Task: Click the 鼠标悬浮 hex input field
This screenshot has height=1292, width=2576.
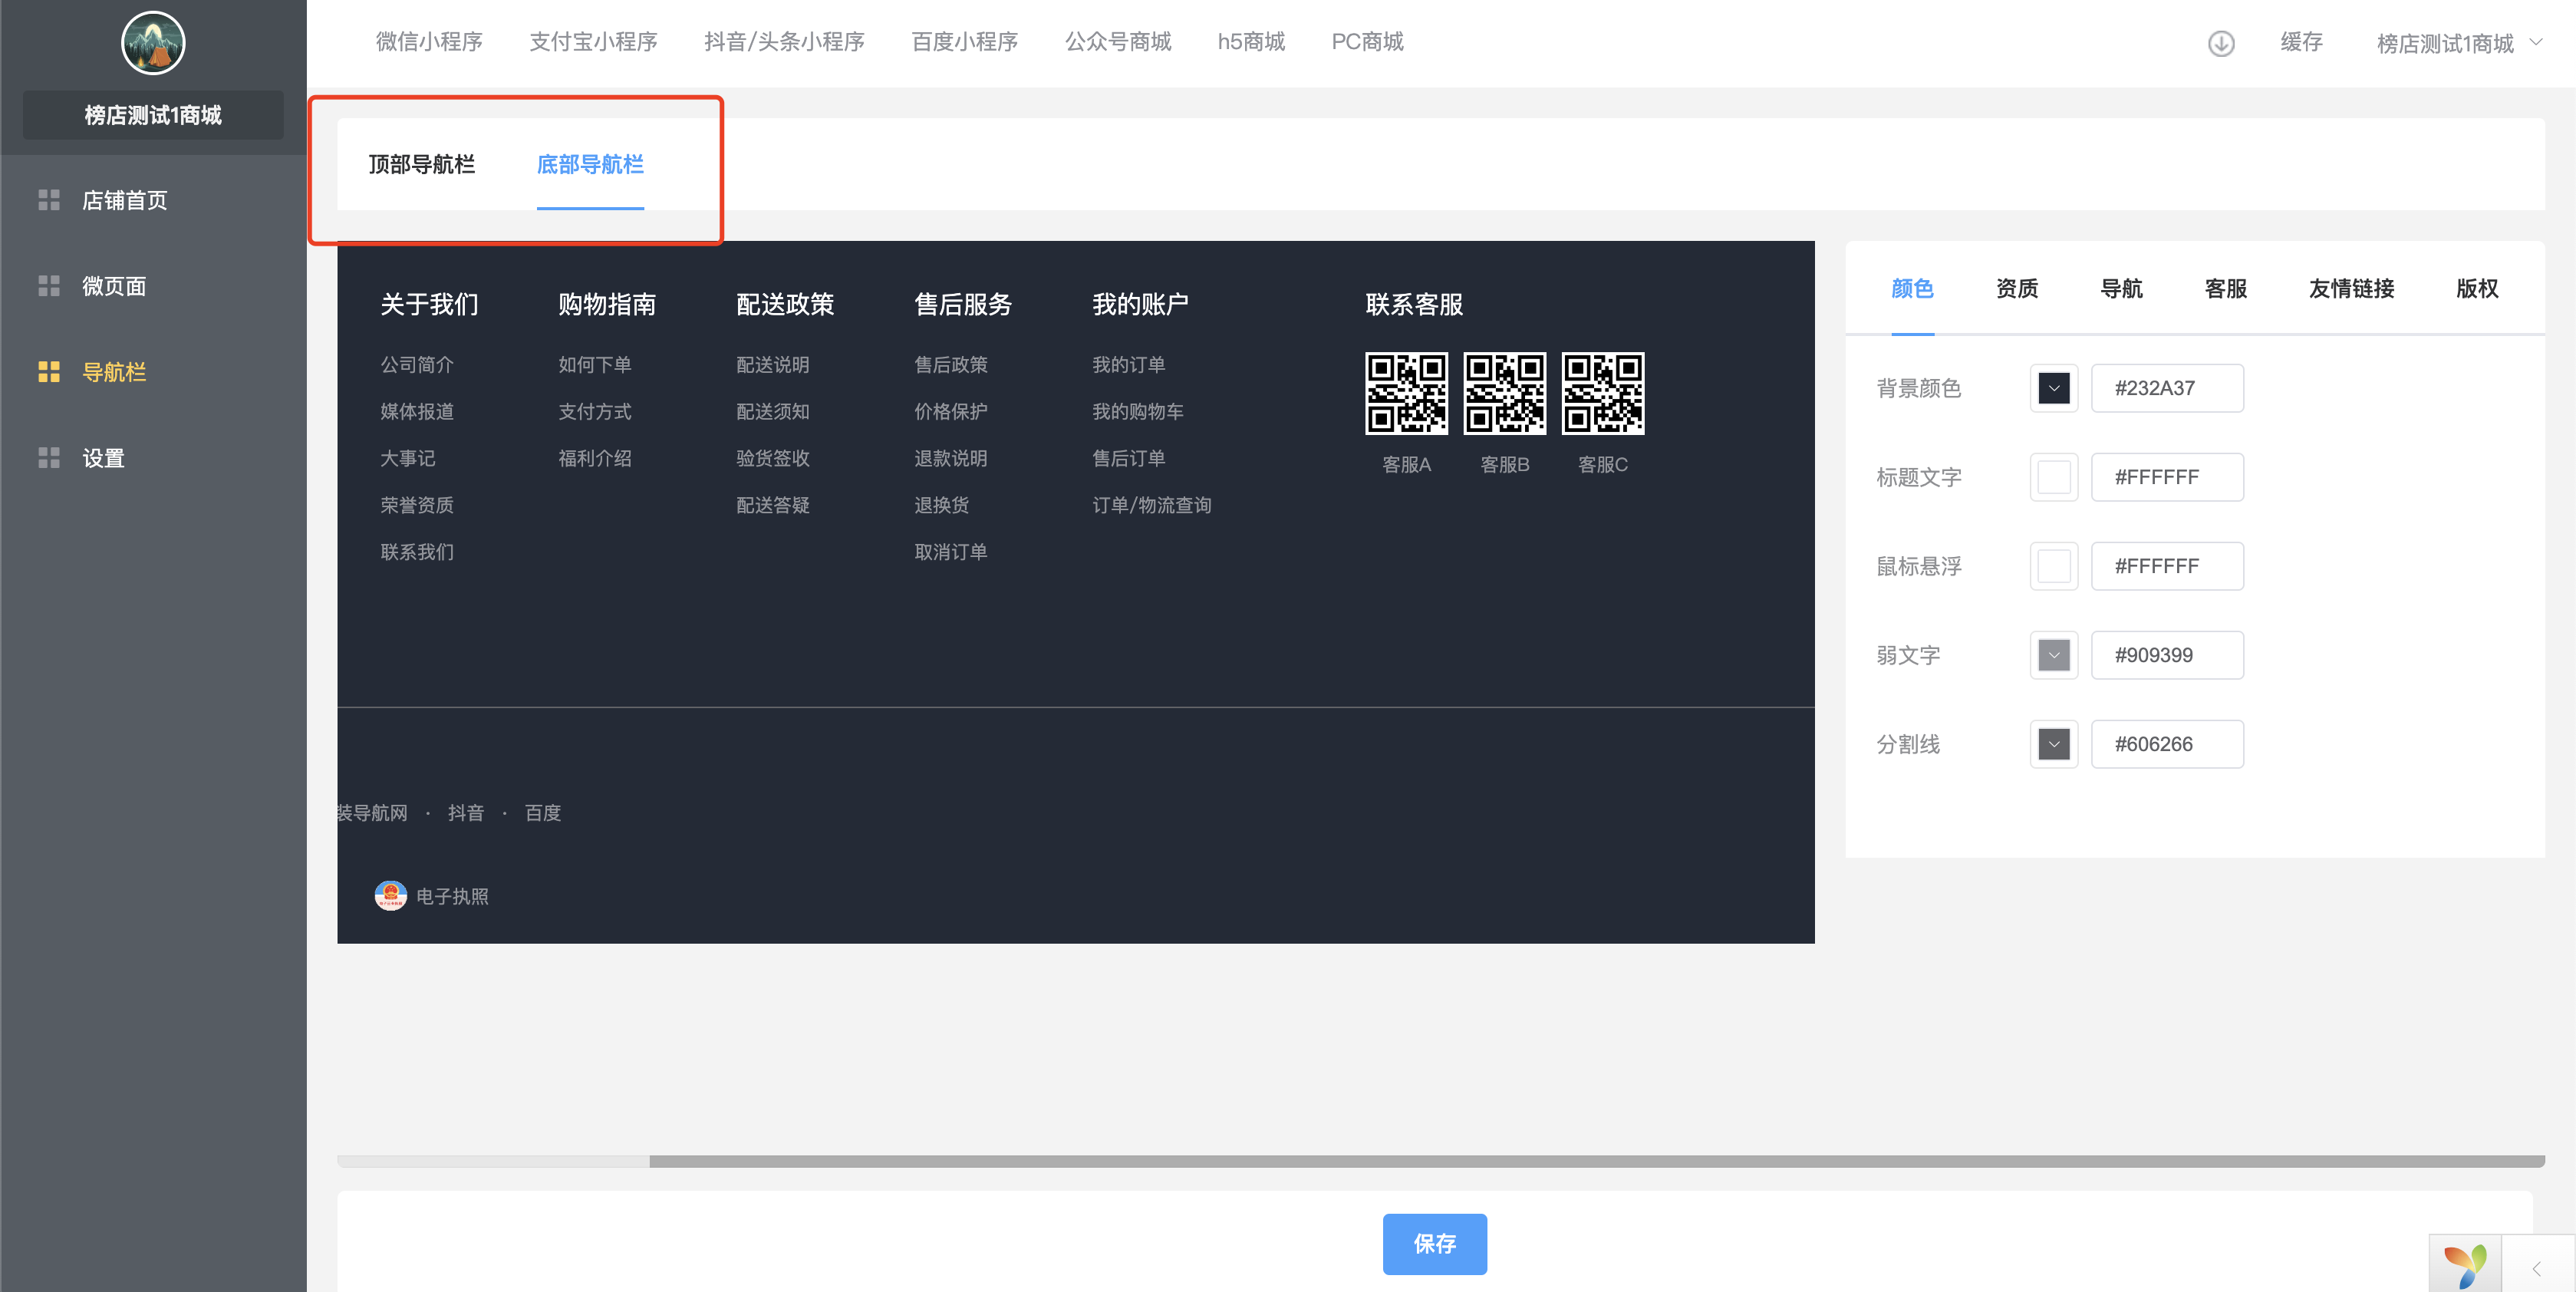Action: [x=2167, y=566]
